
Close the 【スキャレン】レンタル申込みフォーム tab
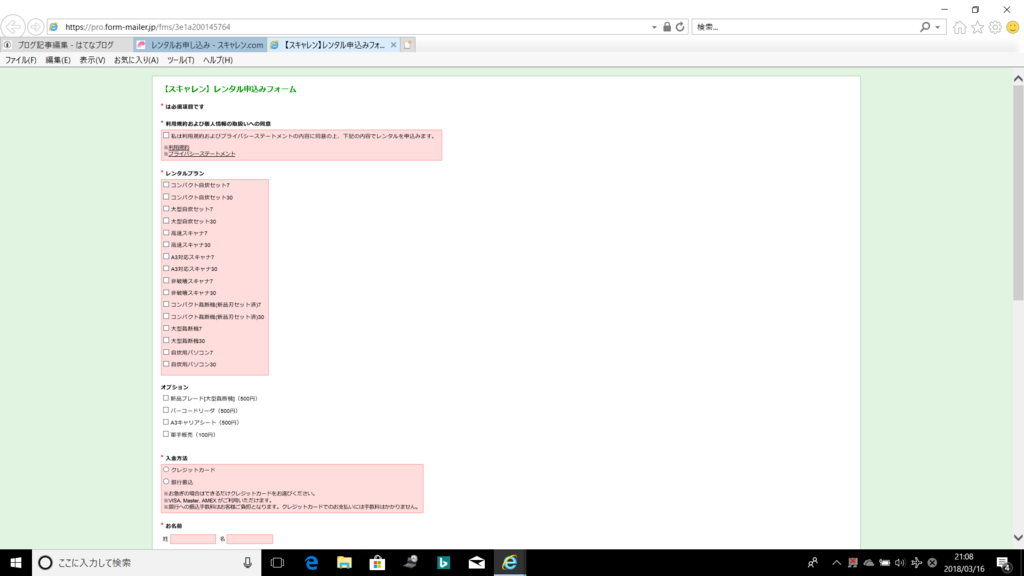pyautogui.click(x=393, y=45)
